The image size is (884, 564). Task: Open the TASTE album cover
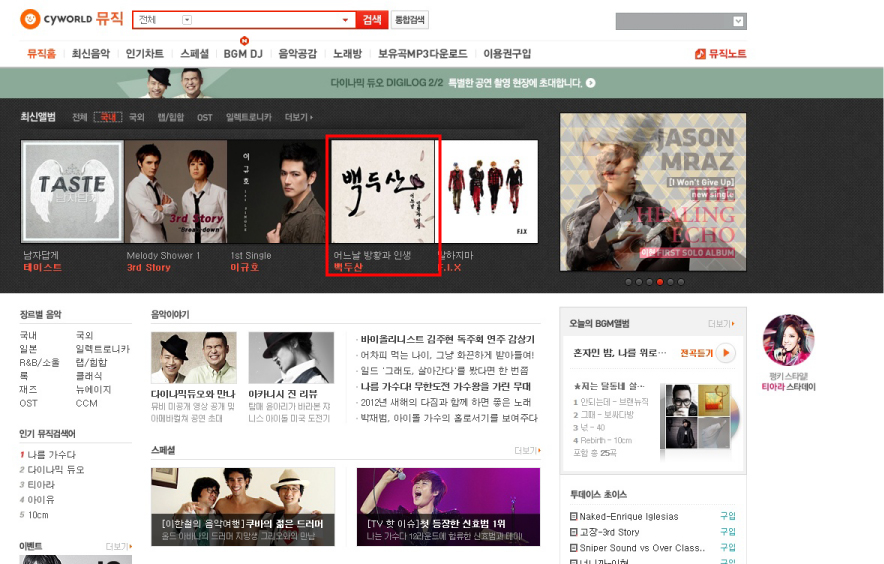pos(72,192)
